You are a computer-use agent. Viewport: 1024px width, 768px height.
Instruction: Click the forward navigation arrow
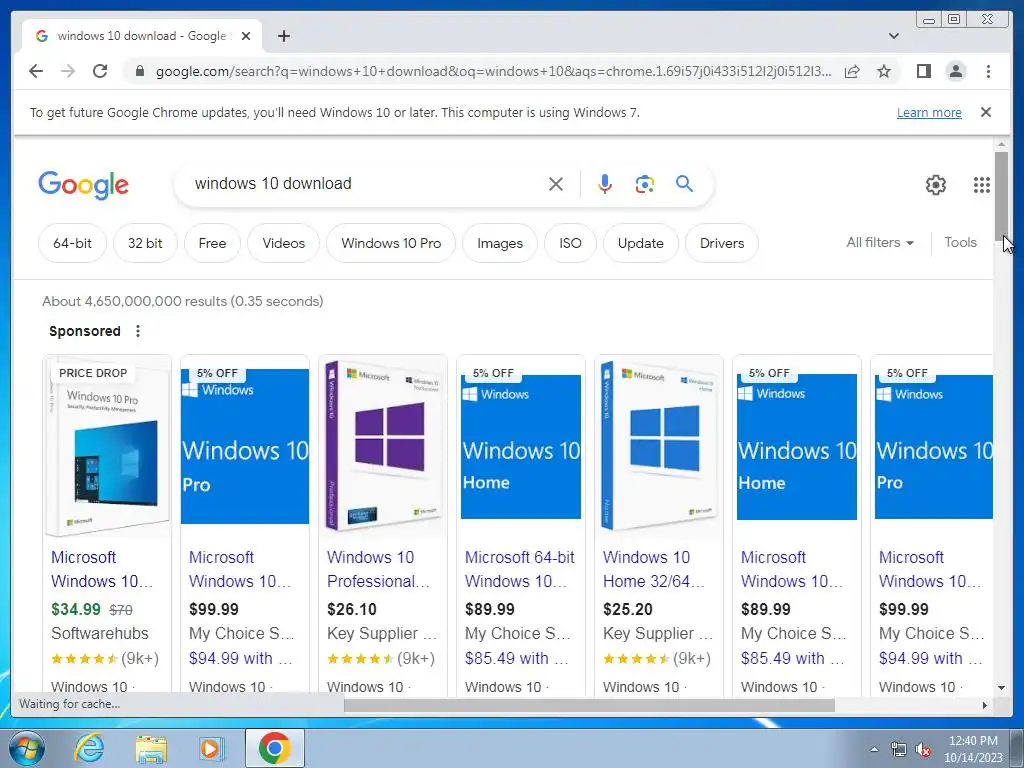pyautogui.click(x=68, y=71)
